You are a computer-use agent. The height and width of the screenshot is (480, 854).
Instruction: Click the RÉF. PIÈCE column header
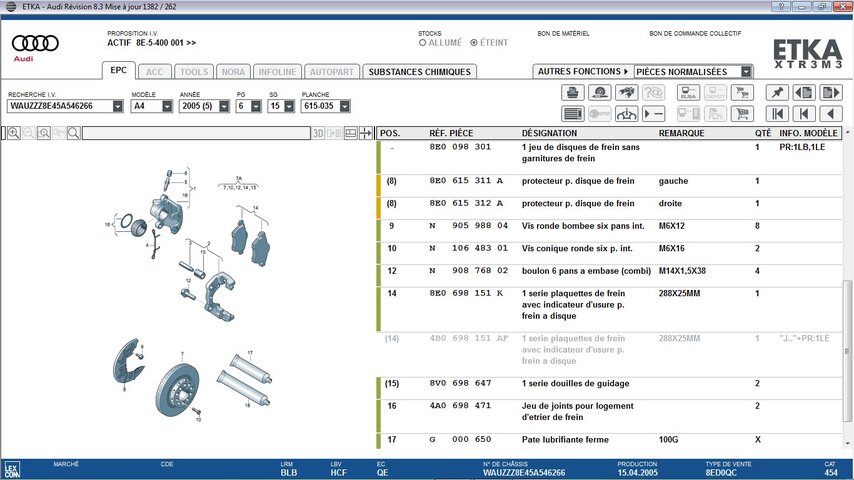(451, 133)
